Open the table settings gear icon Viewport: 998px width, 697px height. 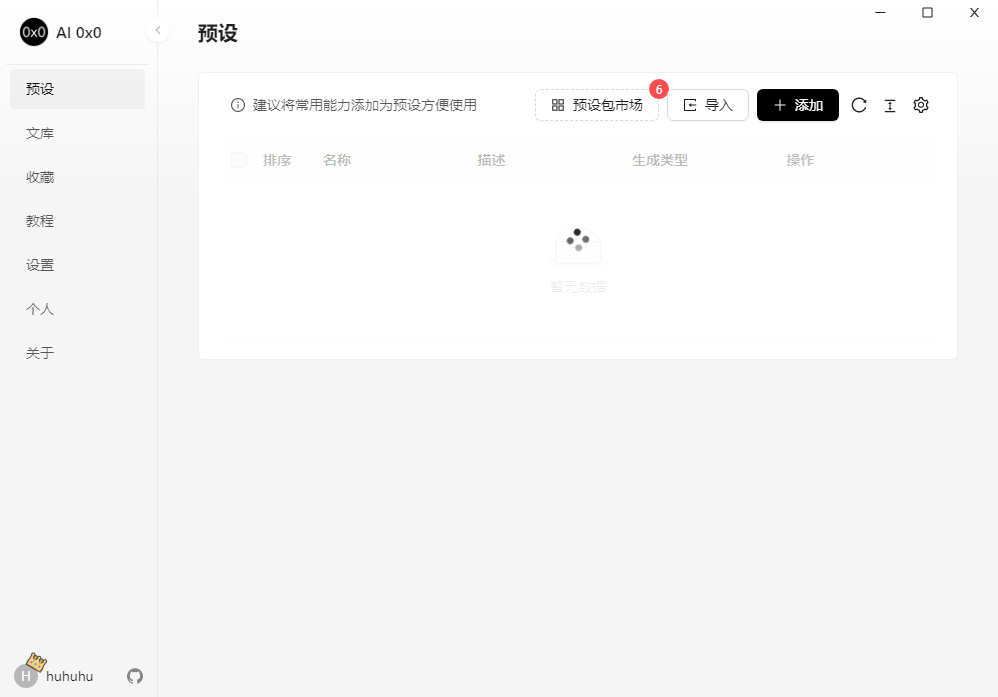(x=921, y=105)
